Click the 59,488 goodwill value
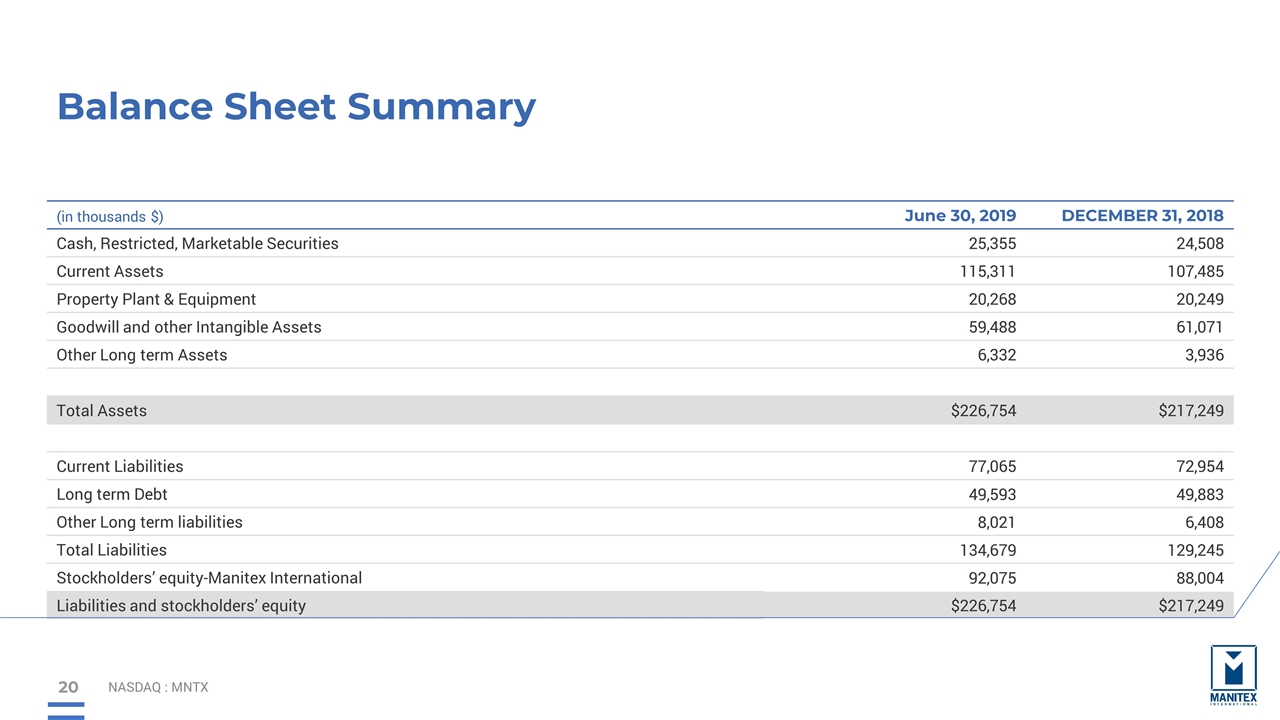This screenshot has height=720, width=1280. 992,327
